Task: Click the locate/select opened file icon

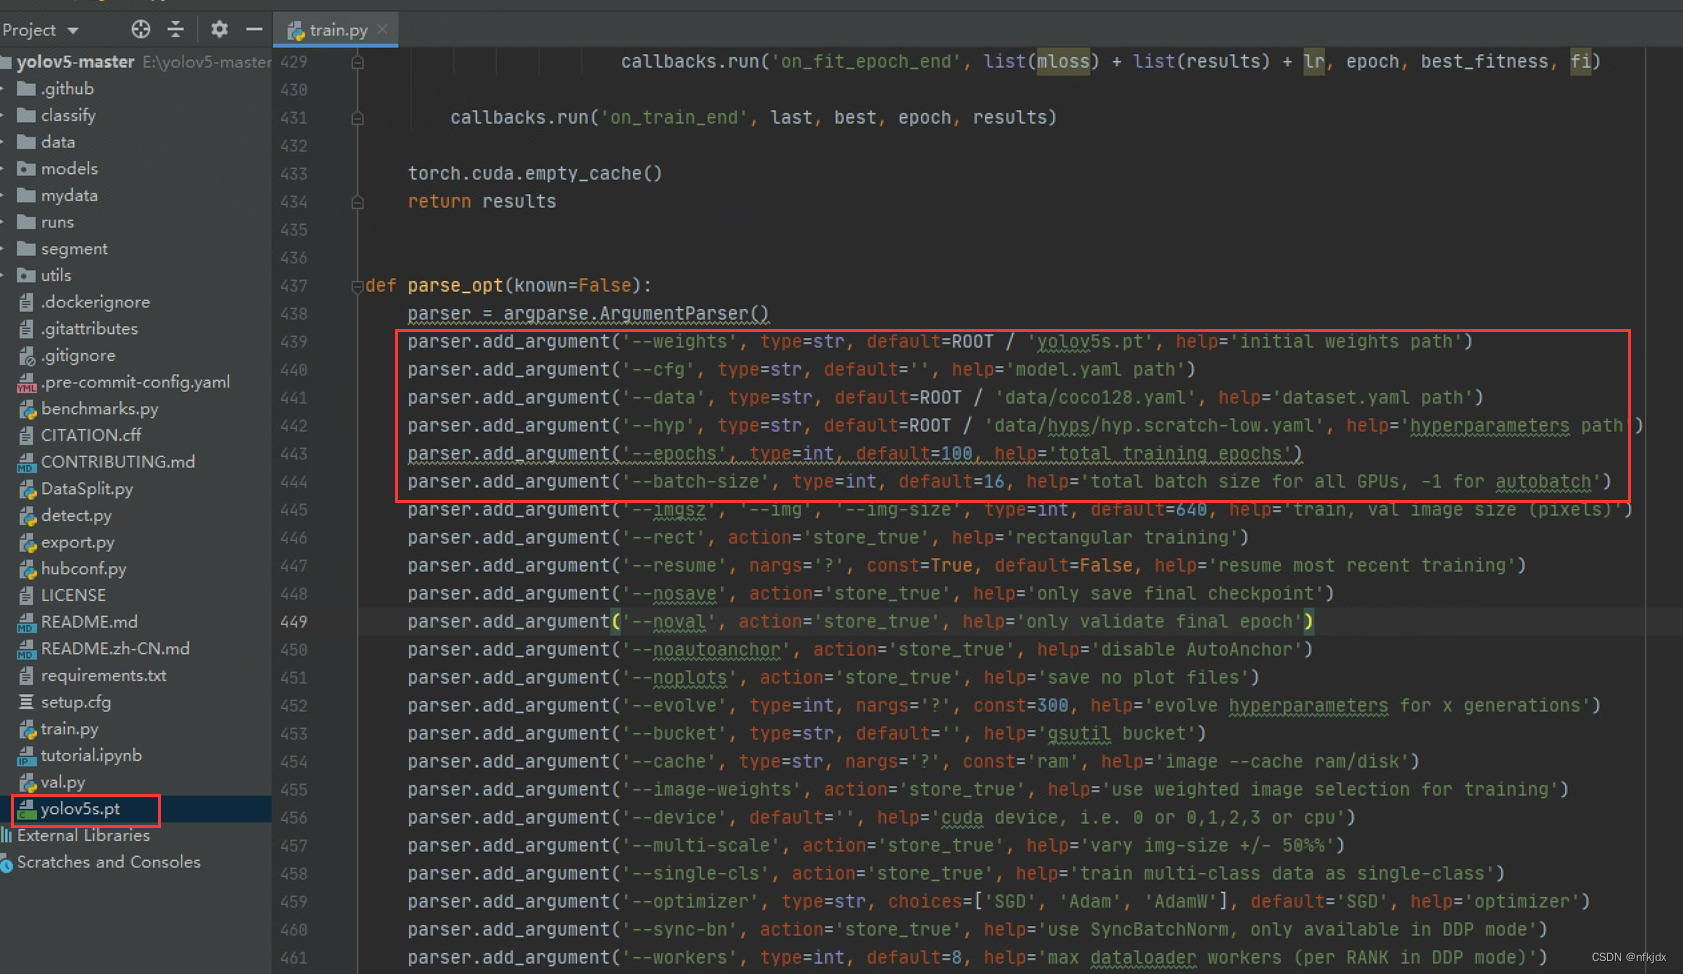Action: (141, 29)
